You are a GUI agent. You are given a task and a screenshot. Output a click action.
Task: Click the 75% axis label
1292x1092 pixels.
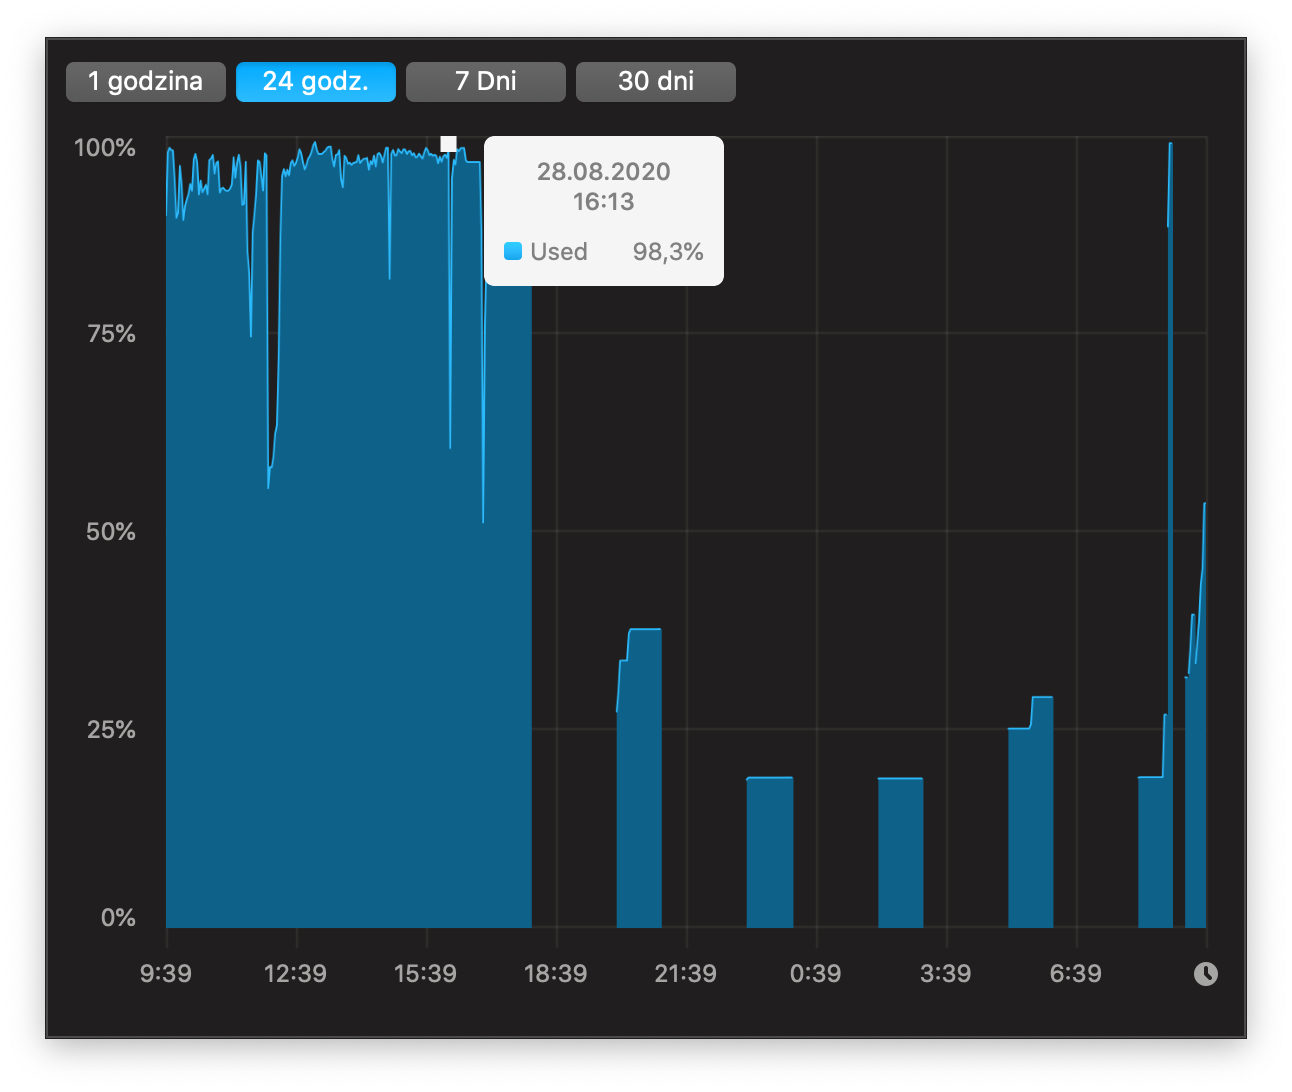(111, 334)
